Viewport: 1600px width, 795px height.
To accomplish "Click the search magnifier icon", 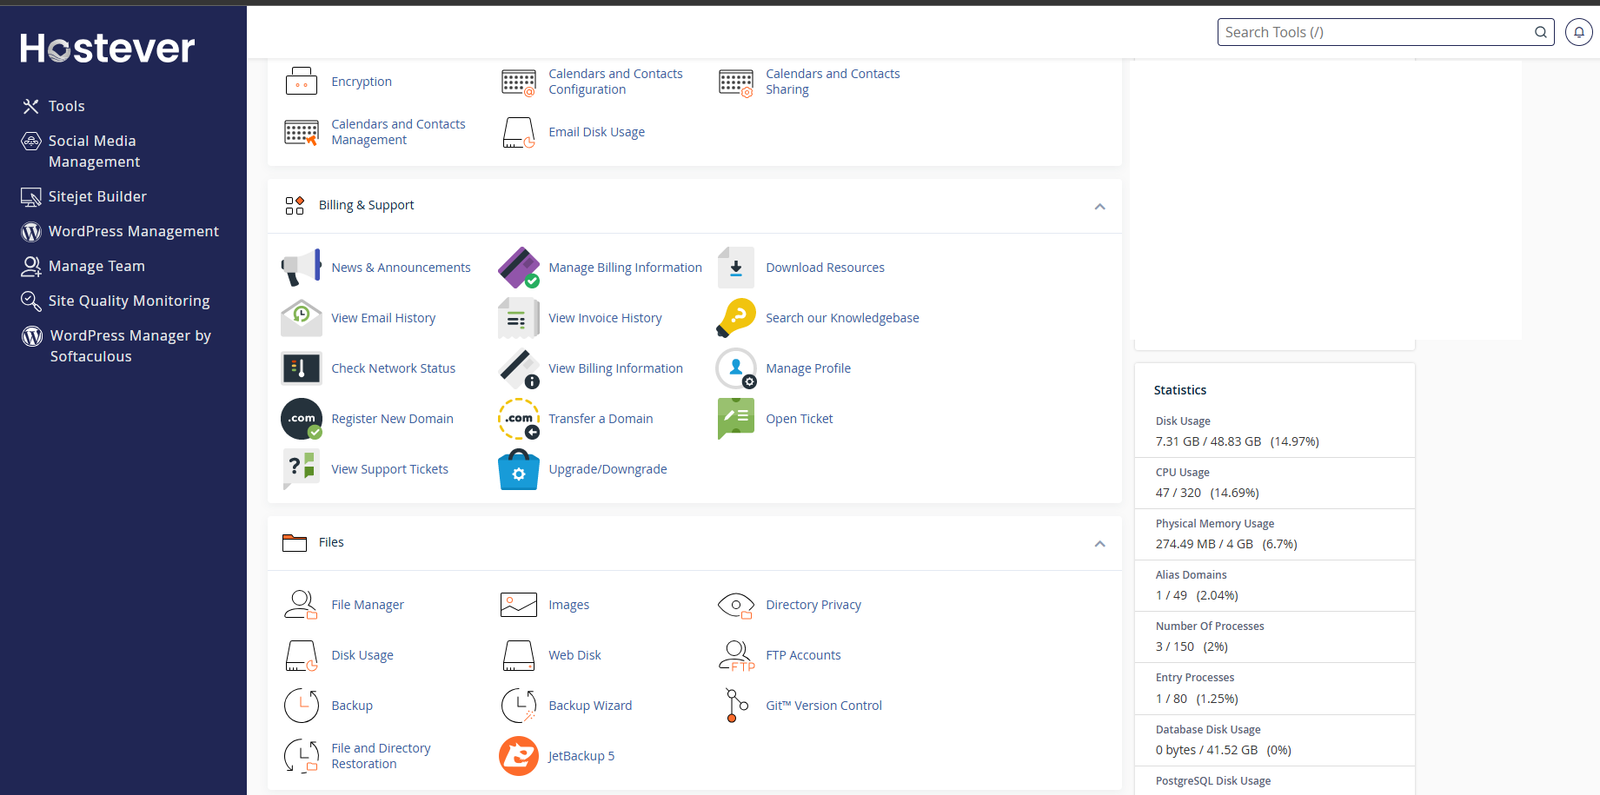I will point(1541,32).
